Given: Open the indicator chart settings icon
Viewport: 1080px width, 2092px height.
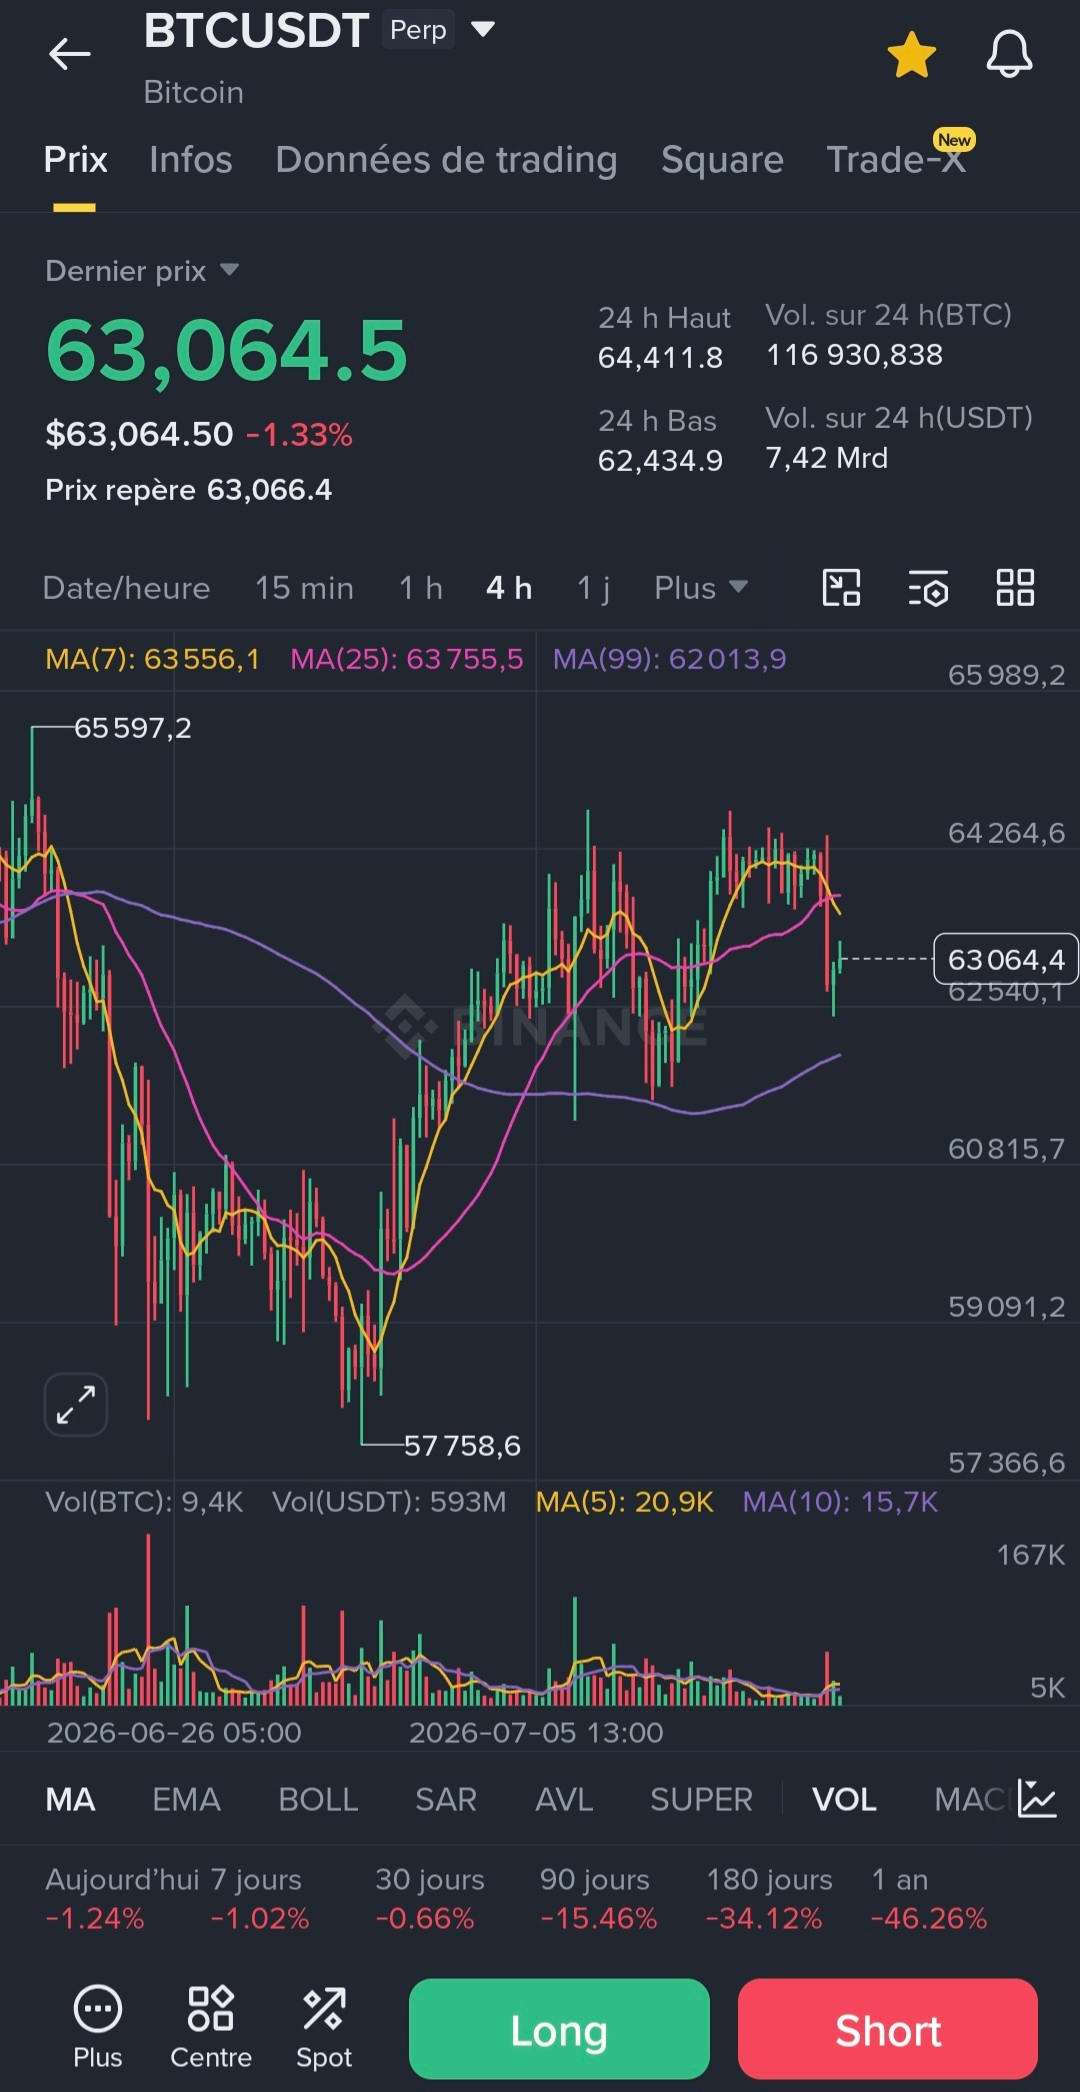Looking at the screenshot, I should (x=1037, y=1798).
